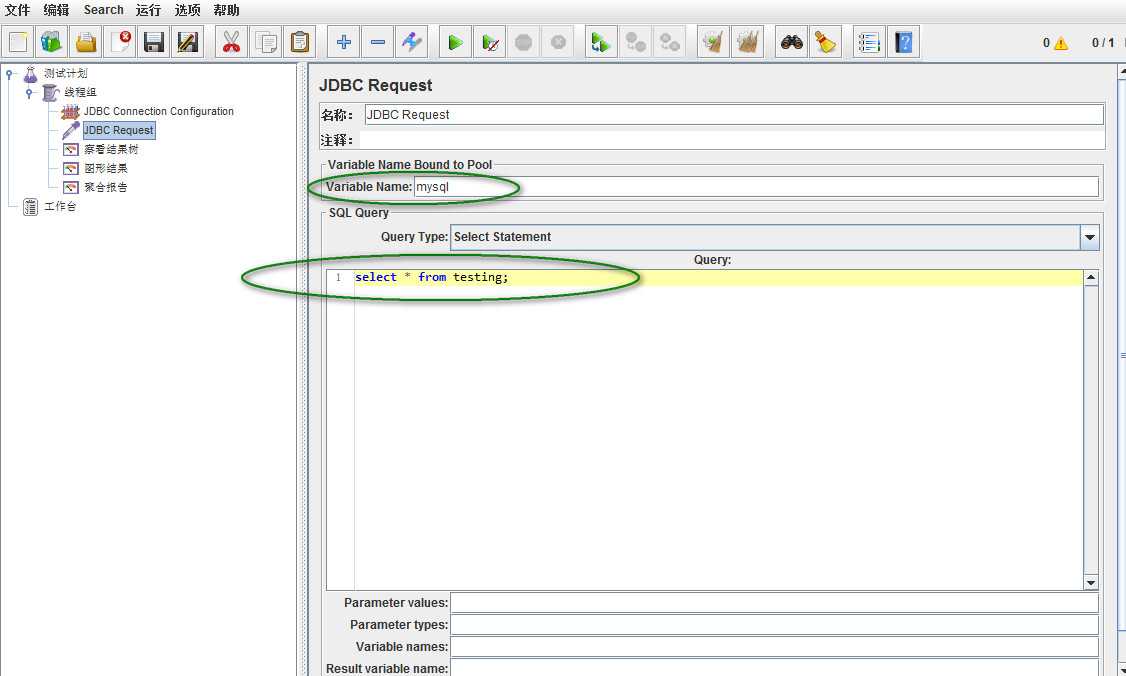
Task: Open the 帮助 menu
Action: click(x=226, y=10)
